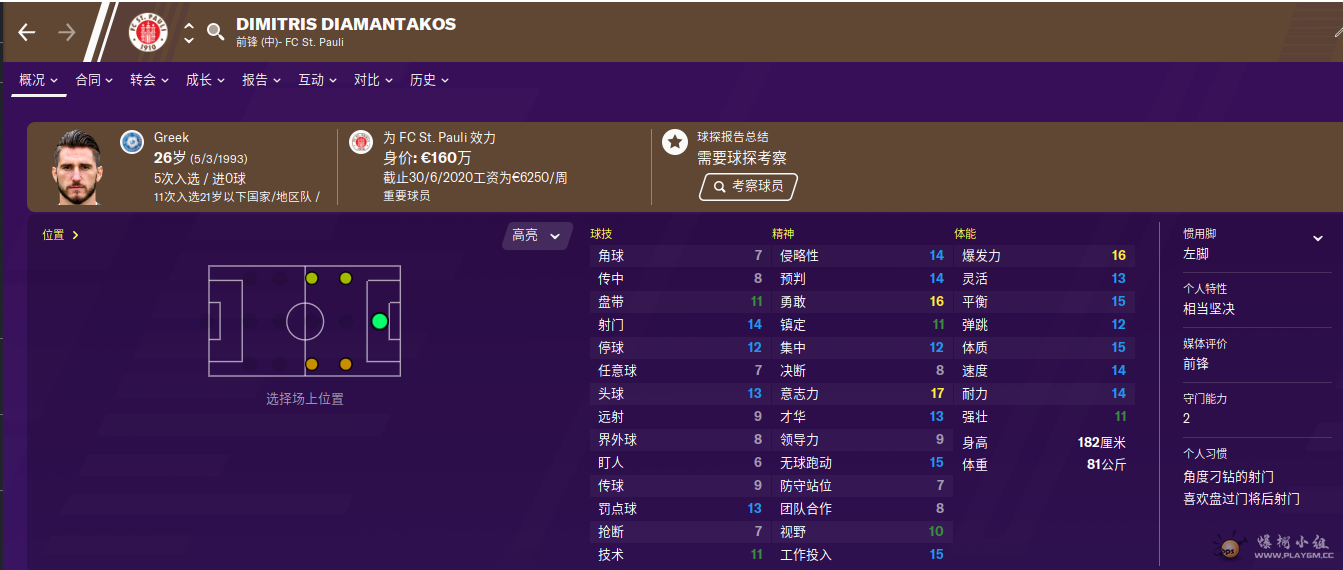Select the lower-right orange position dot
Image resolution: width=1343 pixels, height=570 pixels.
click(346, 364)
